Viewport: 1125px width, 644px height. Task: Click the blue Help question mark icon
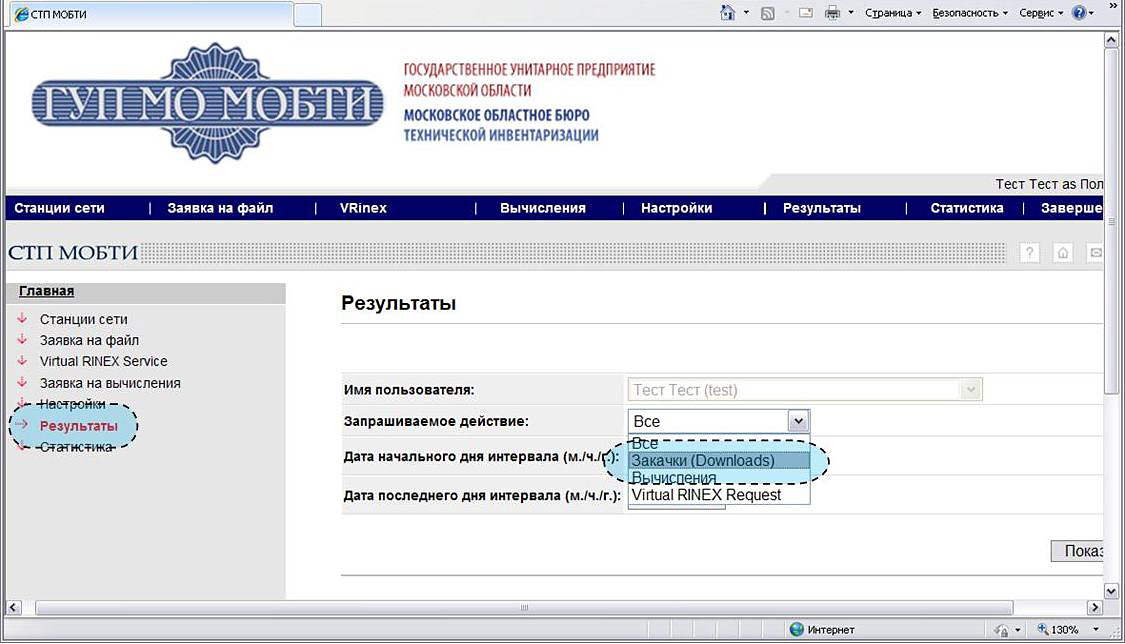(1078, 13)
